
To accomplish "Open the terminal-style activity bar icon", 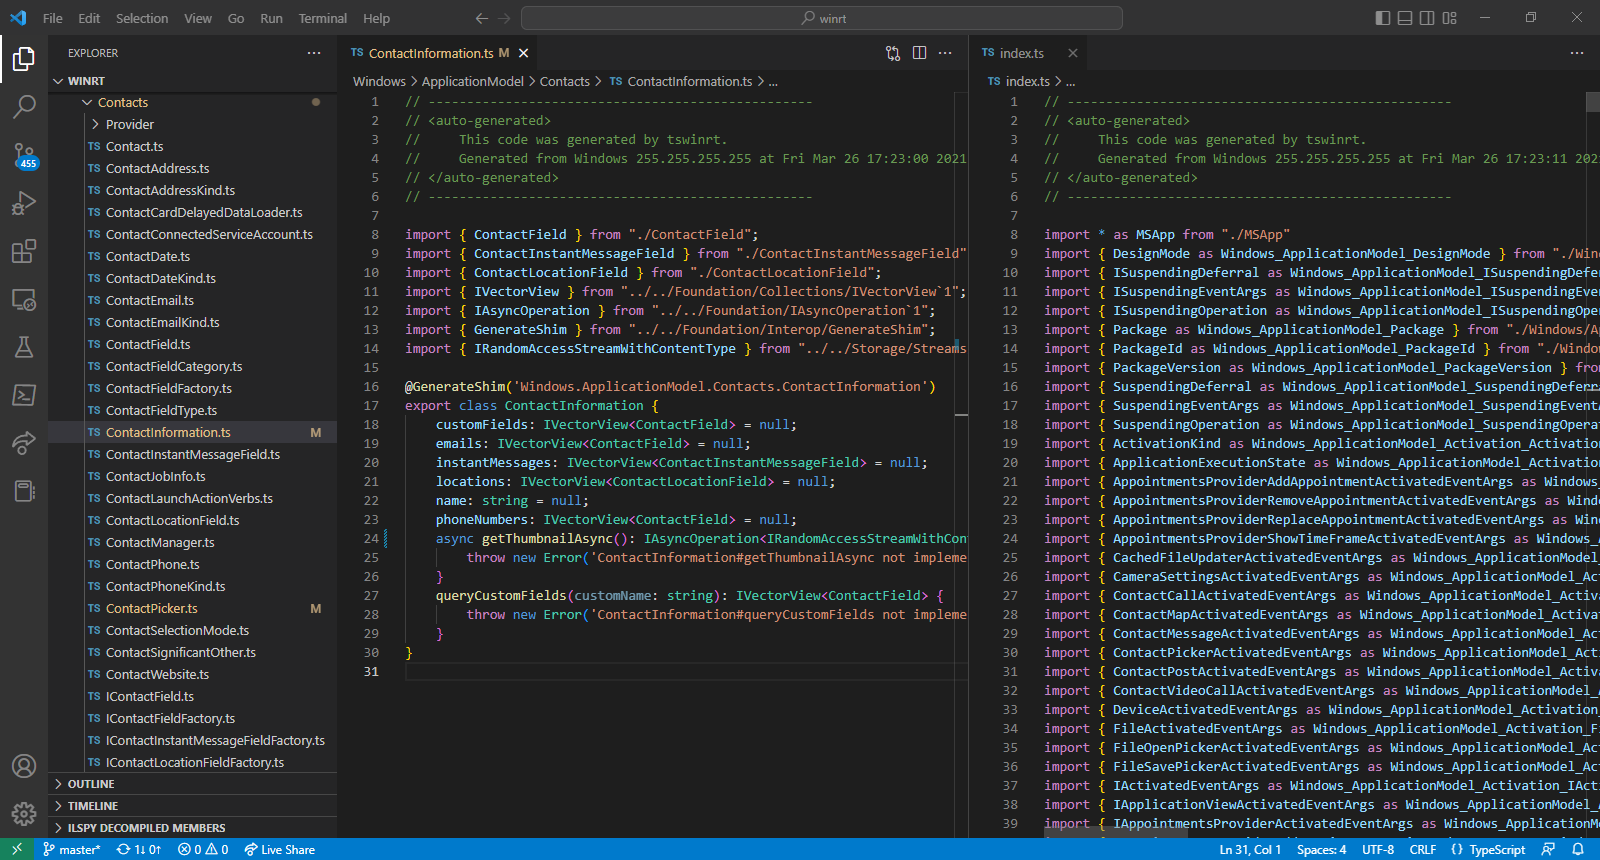I will coord(24,395).
